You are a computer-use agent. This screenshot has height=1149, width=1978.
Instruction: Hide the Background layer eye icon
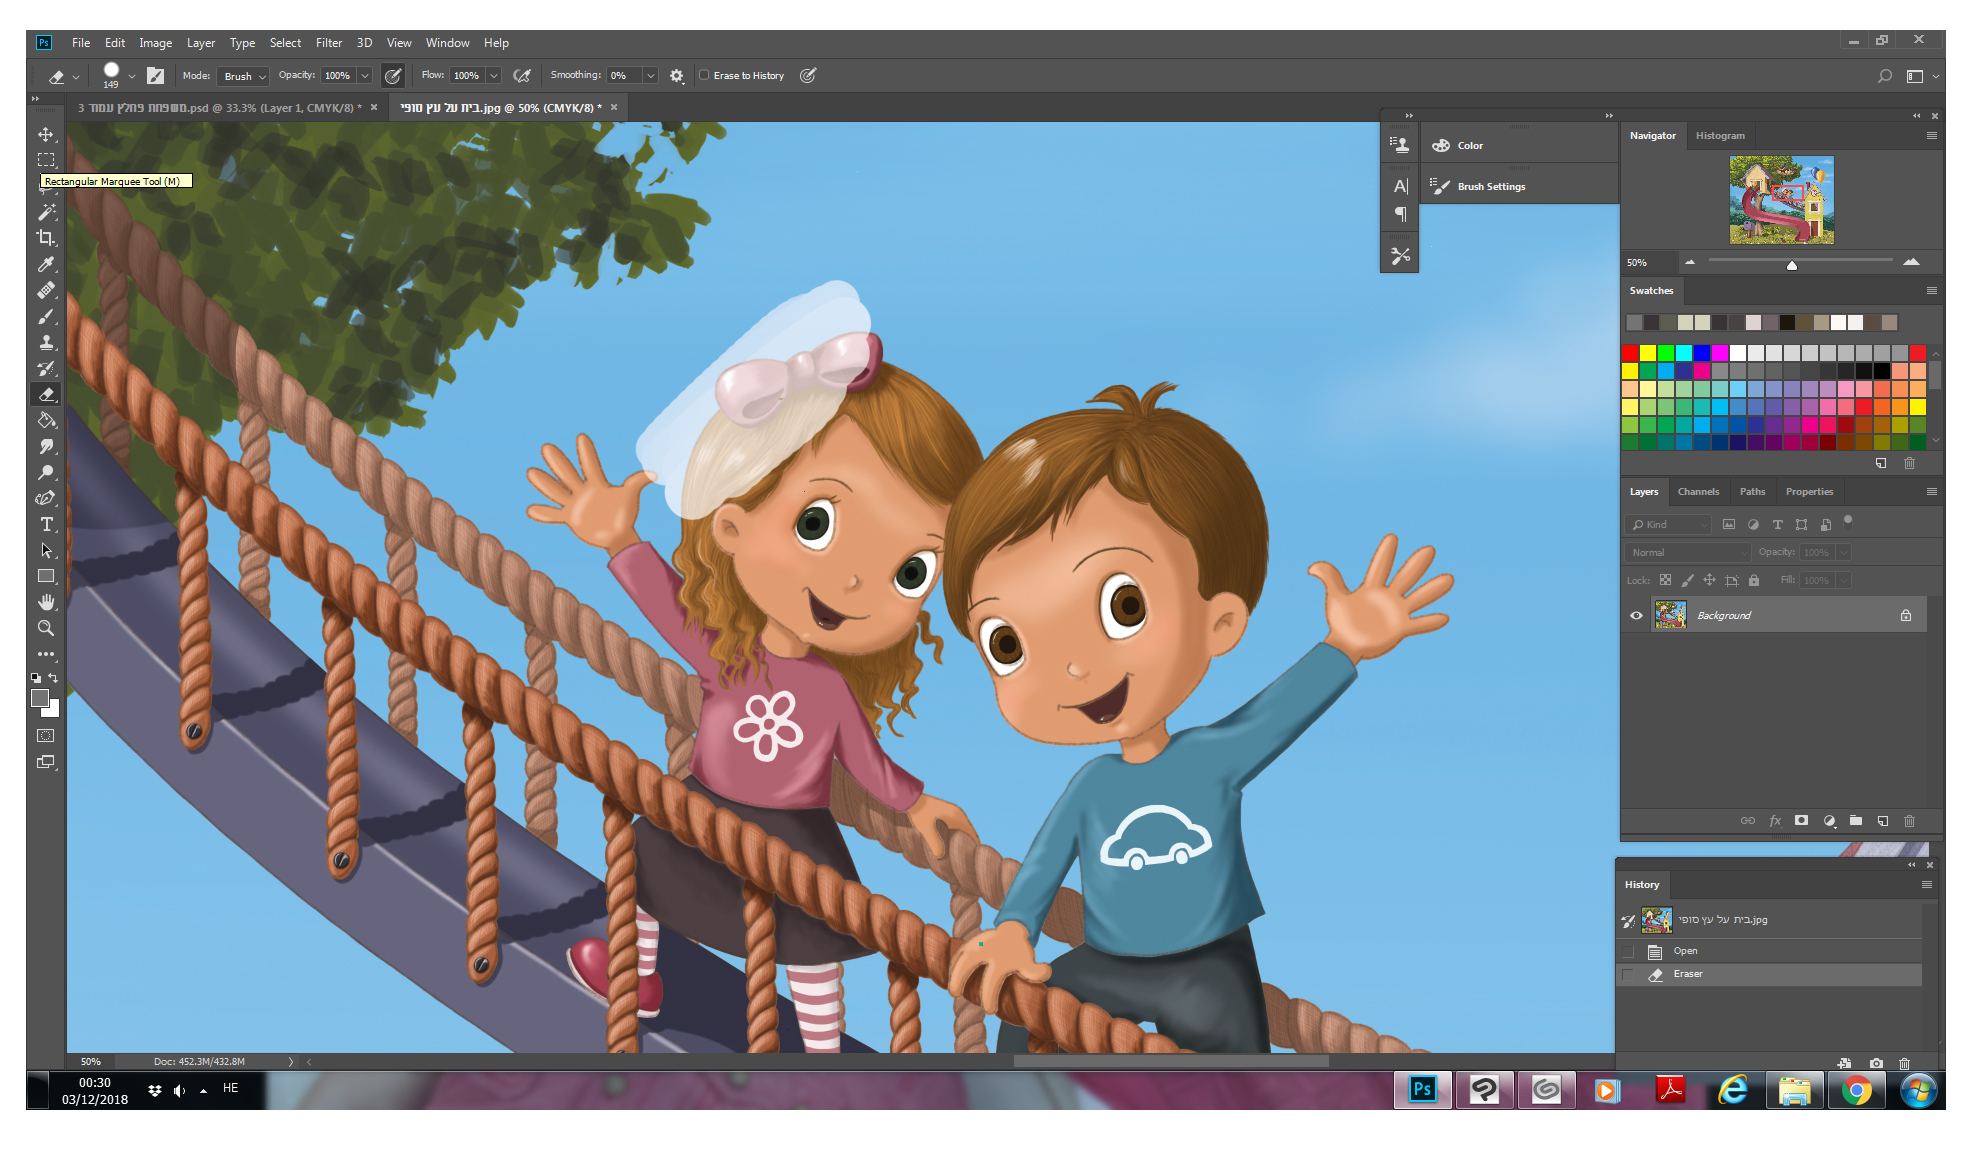coord(1636,615)
